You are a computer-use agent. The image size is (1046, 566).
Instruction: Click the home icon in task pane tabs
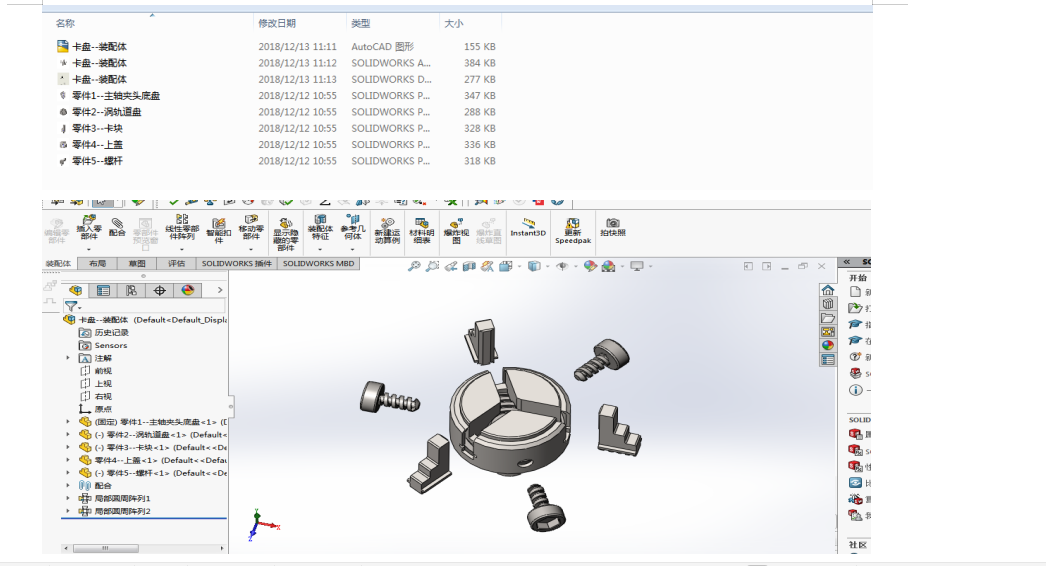[x=828, y=290]
